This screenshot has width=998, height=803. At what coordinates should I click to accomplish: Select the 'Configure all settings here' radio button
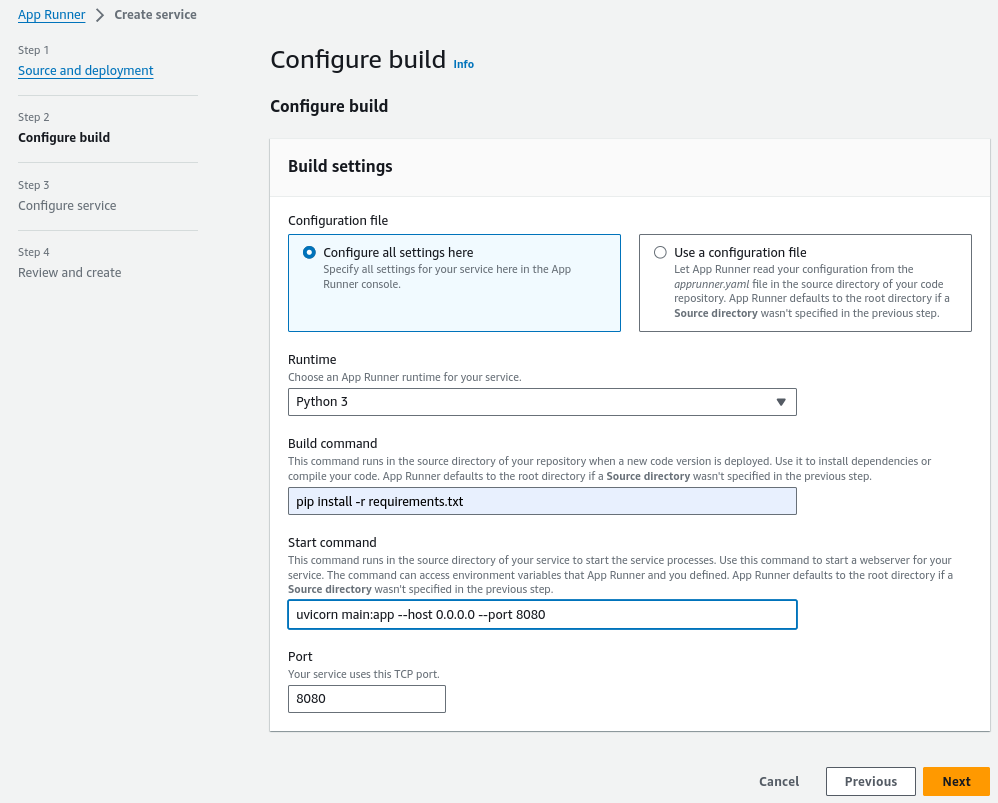[x=309, y=253]
